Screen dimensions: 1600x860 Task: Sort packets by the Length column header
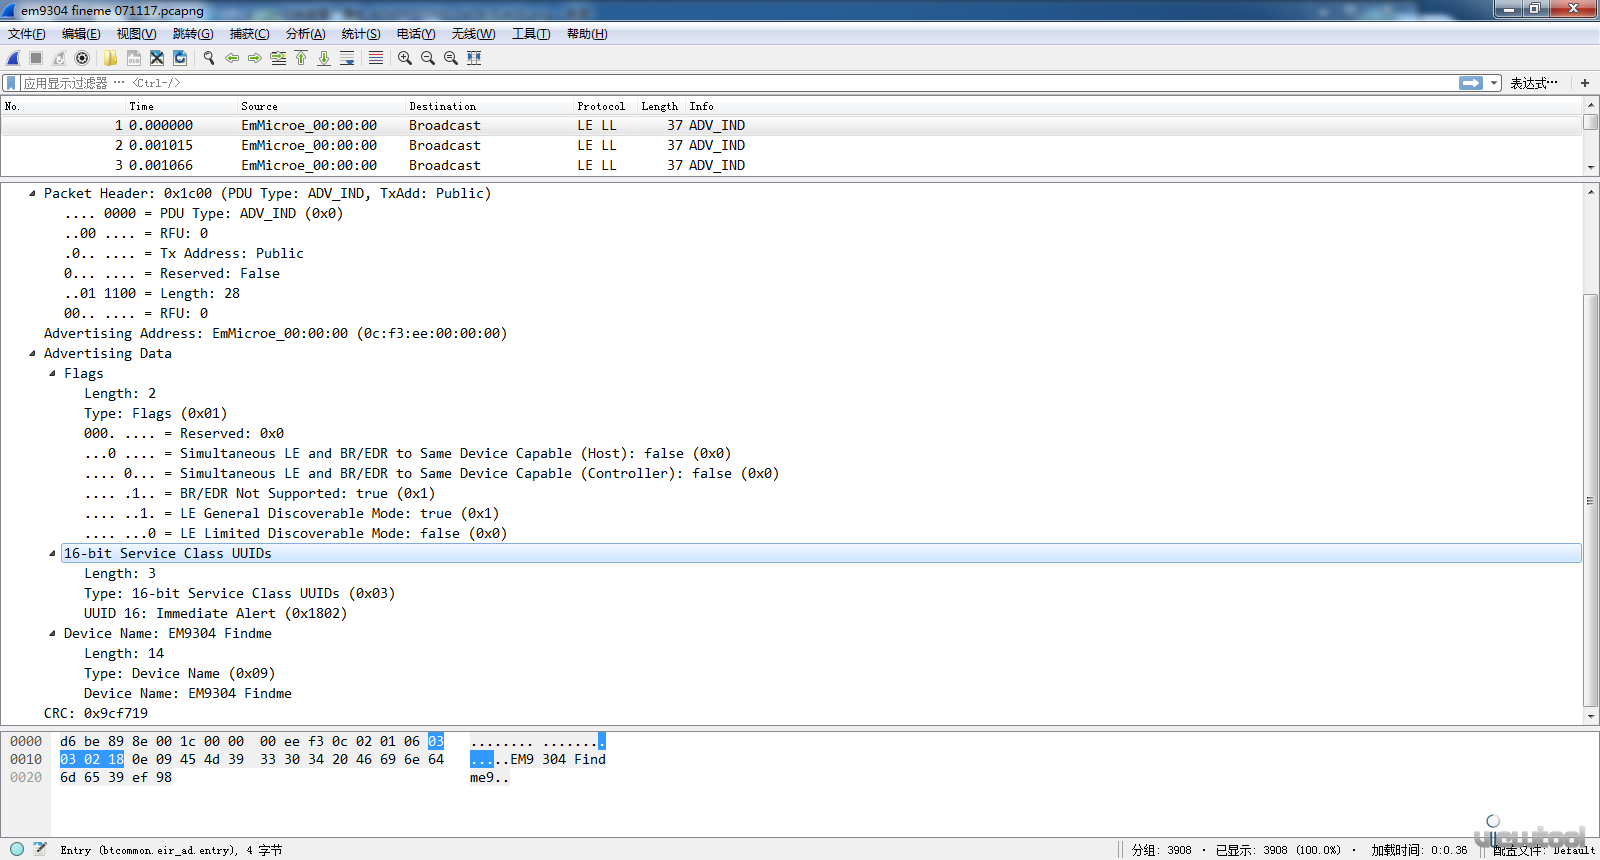coord(661,106)
